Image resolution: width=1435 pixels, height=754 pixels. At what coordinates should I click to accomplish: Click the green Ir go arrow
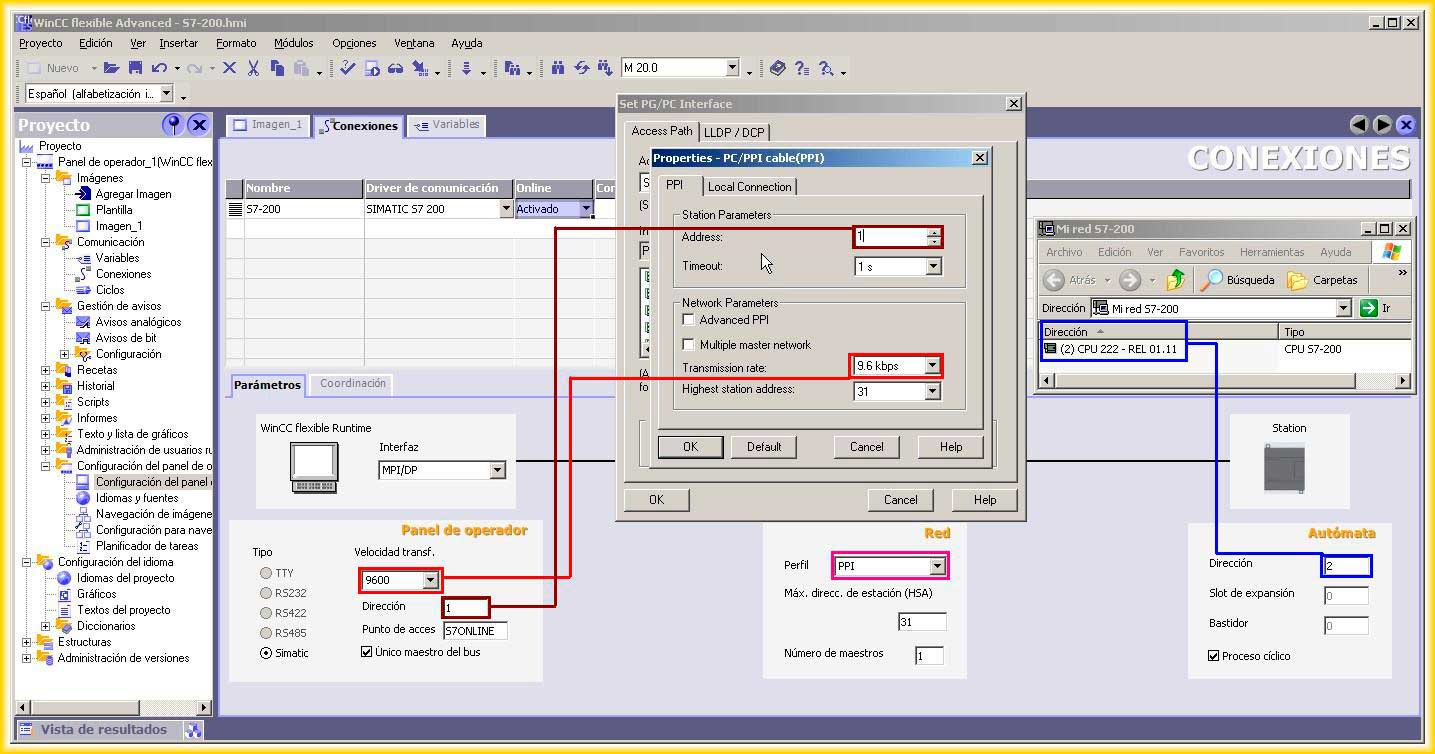coord(1369,308)
